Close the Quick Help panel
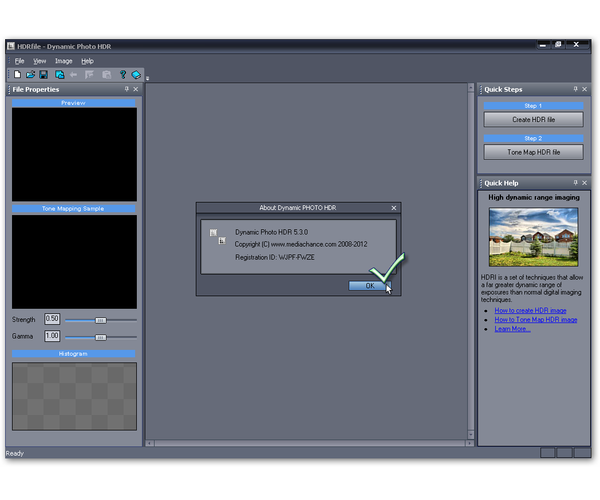Image resolution: width=600 pixels, height=500 pixels. pyautogui.click(x=584, y=182)
